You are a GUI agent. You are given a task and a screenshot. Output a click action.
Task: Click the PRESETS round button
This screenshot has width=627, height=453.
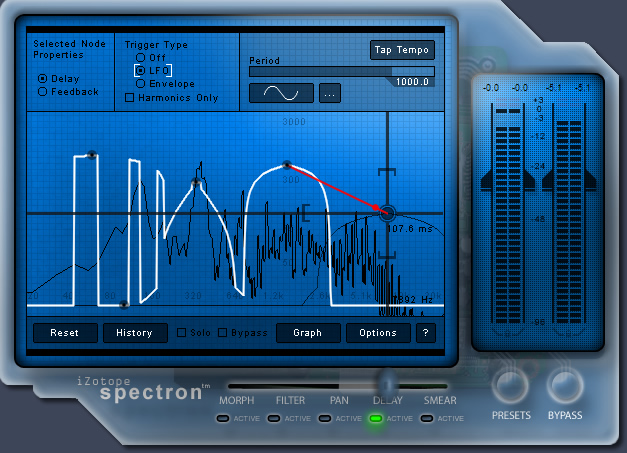(x=511, y=386)
